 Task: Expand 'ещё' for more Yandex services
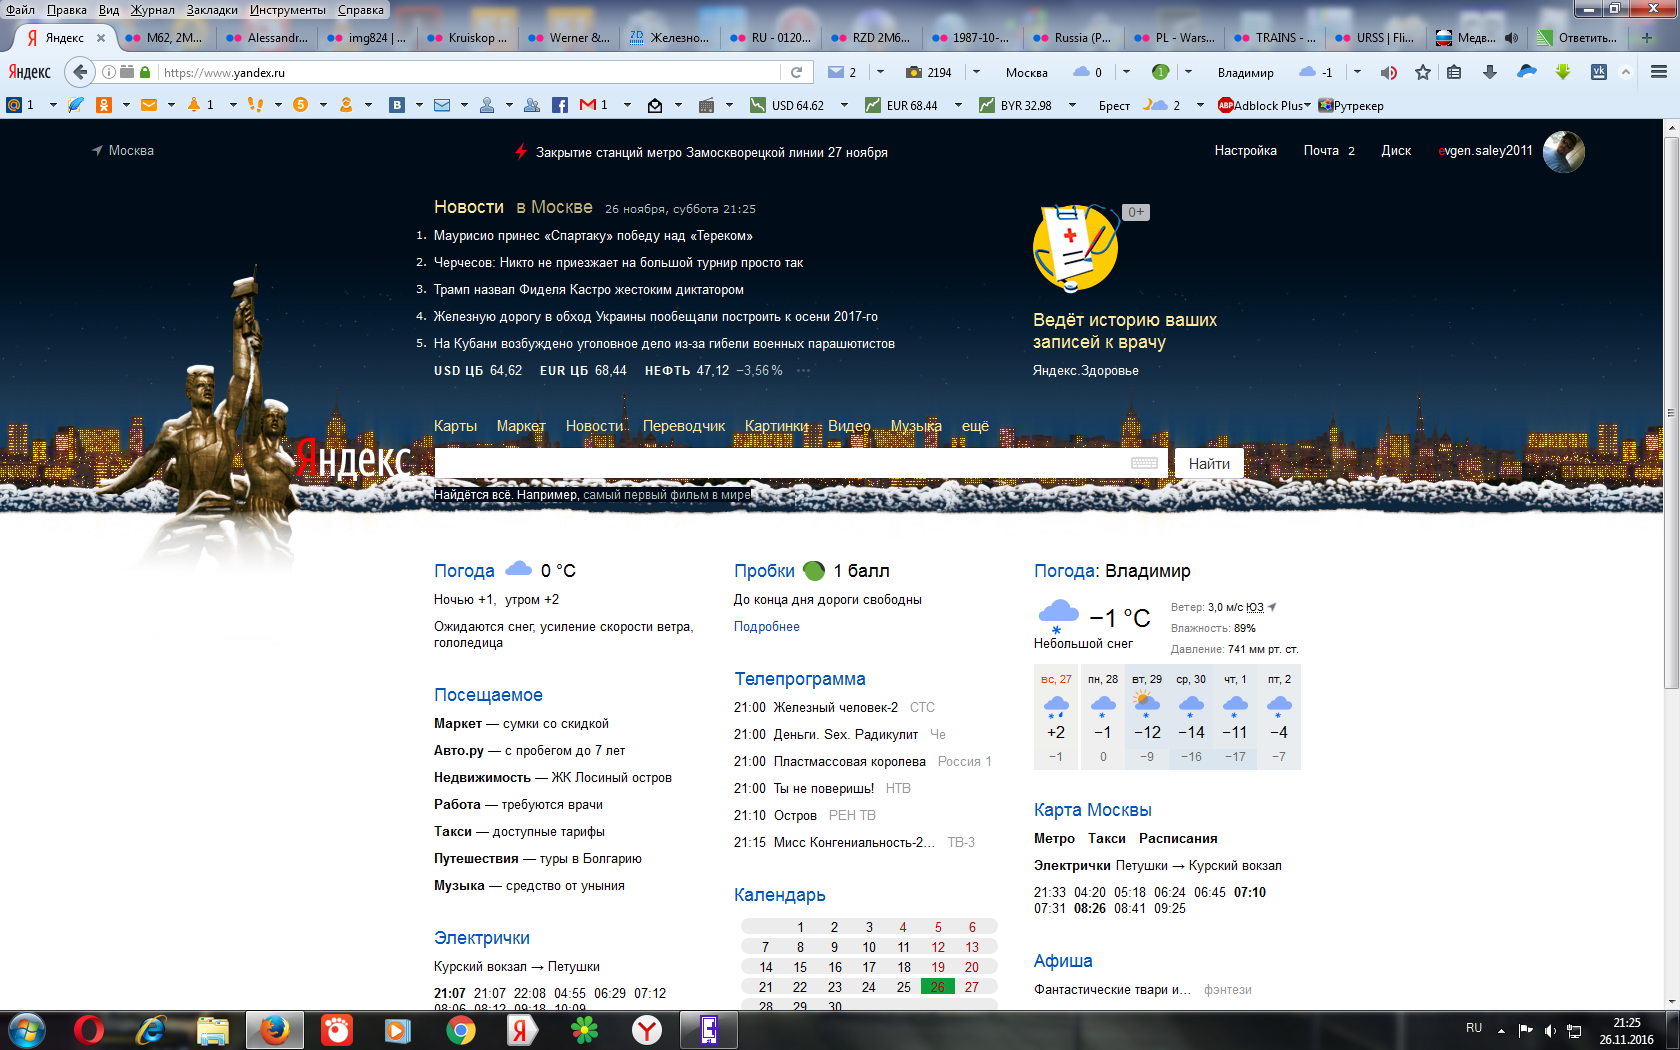click(x=975, y=426)
